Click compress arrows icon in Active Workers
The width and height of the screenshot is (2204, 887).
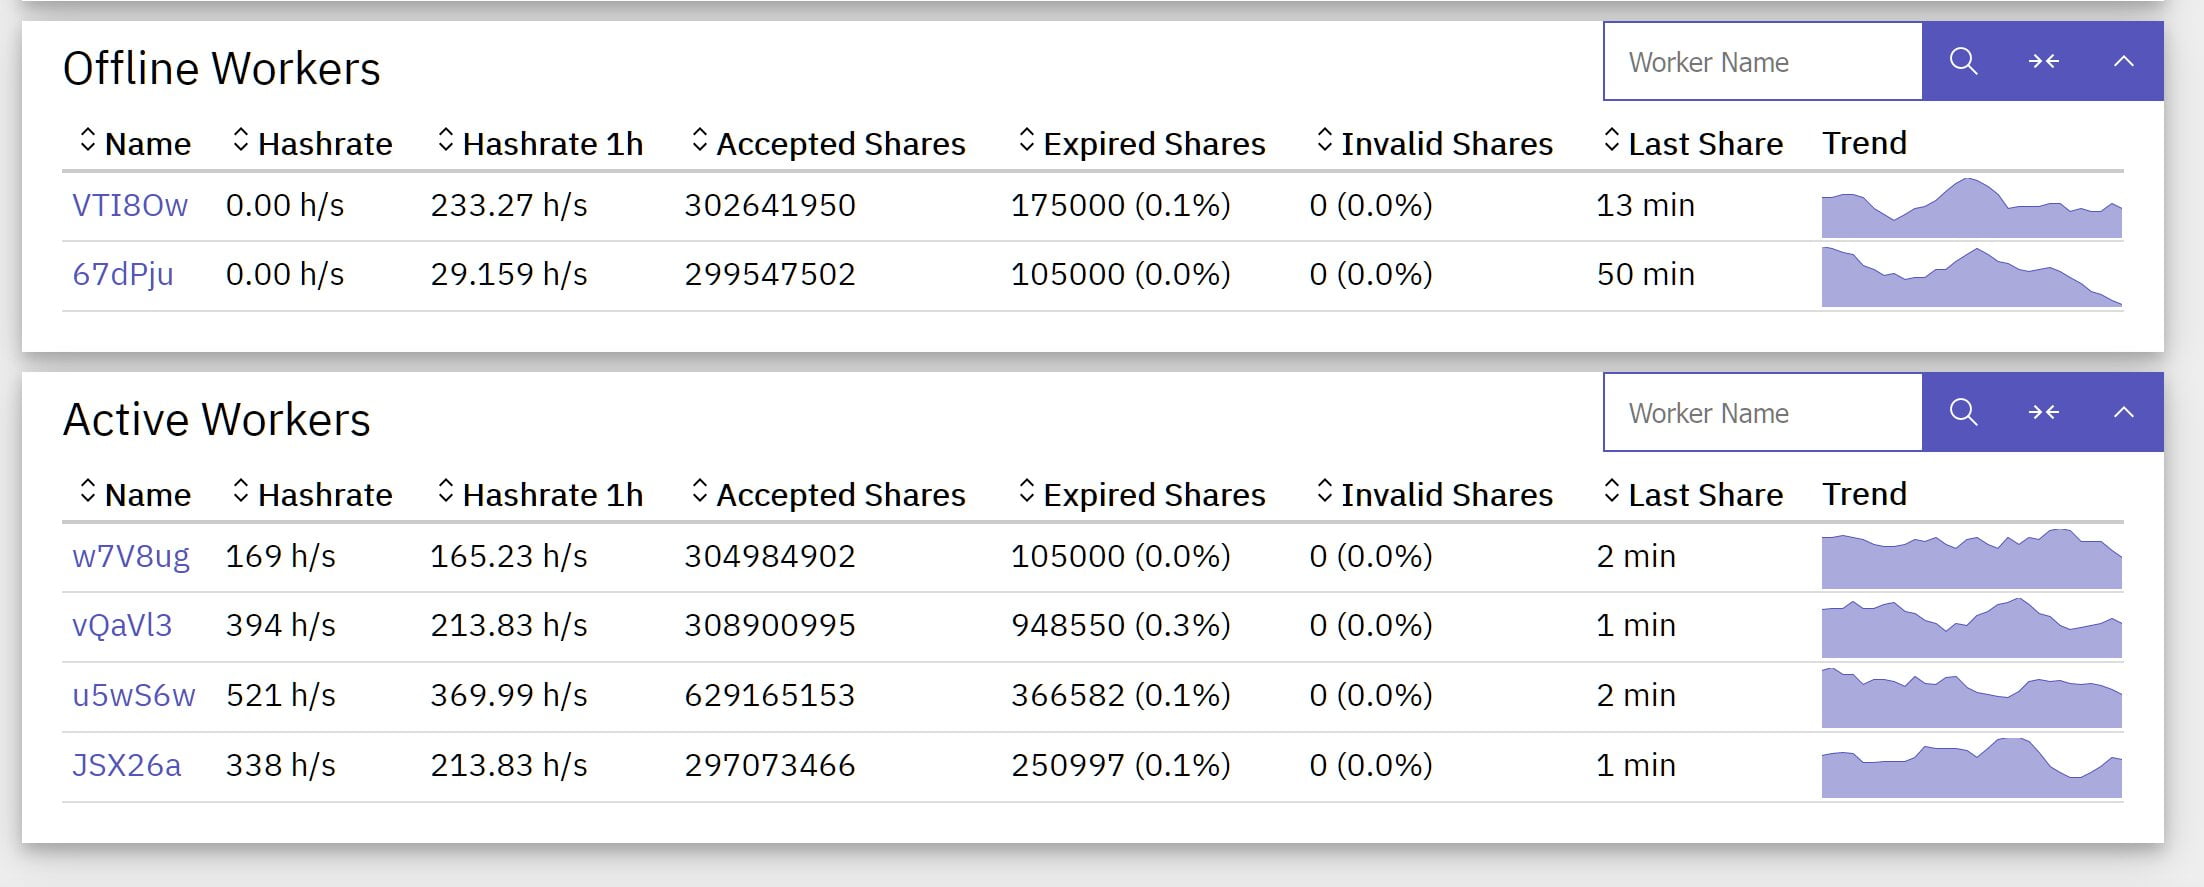click(x=2043, y=413)
